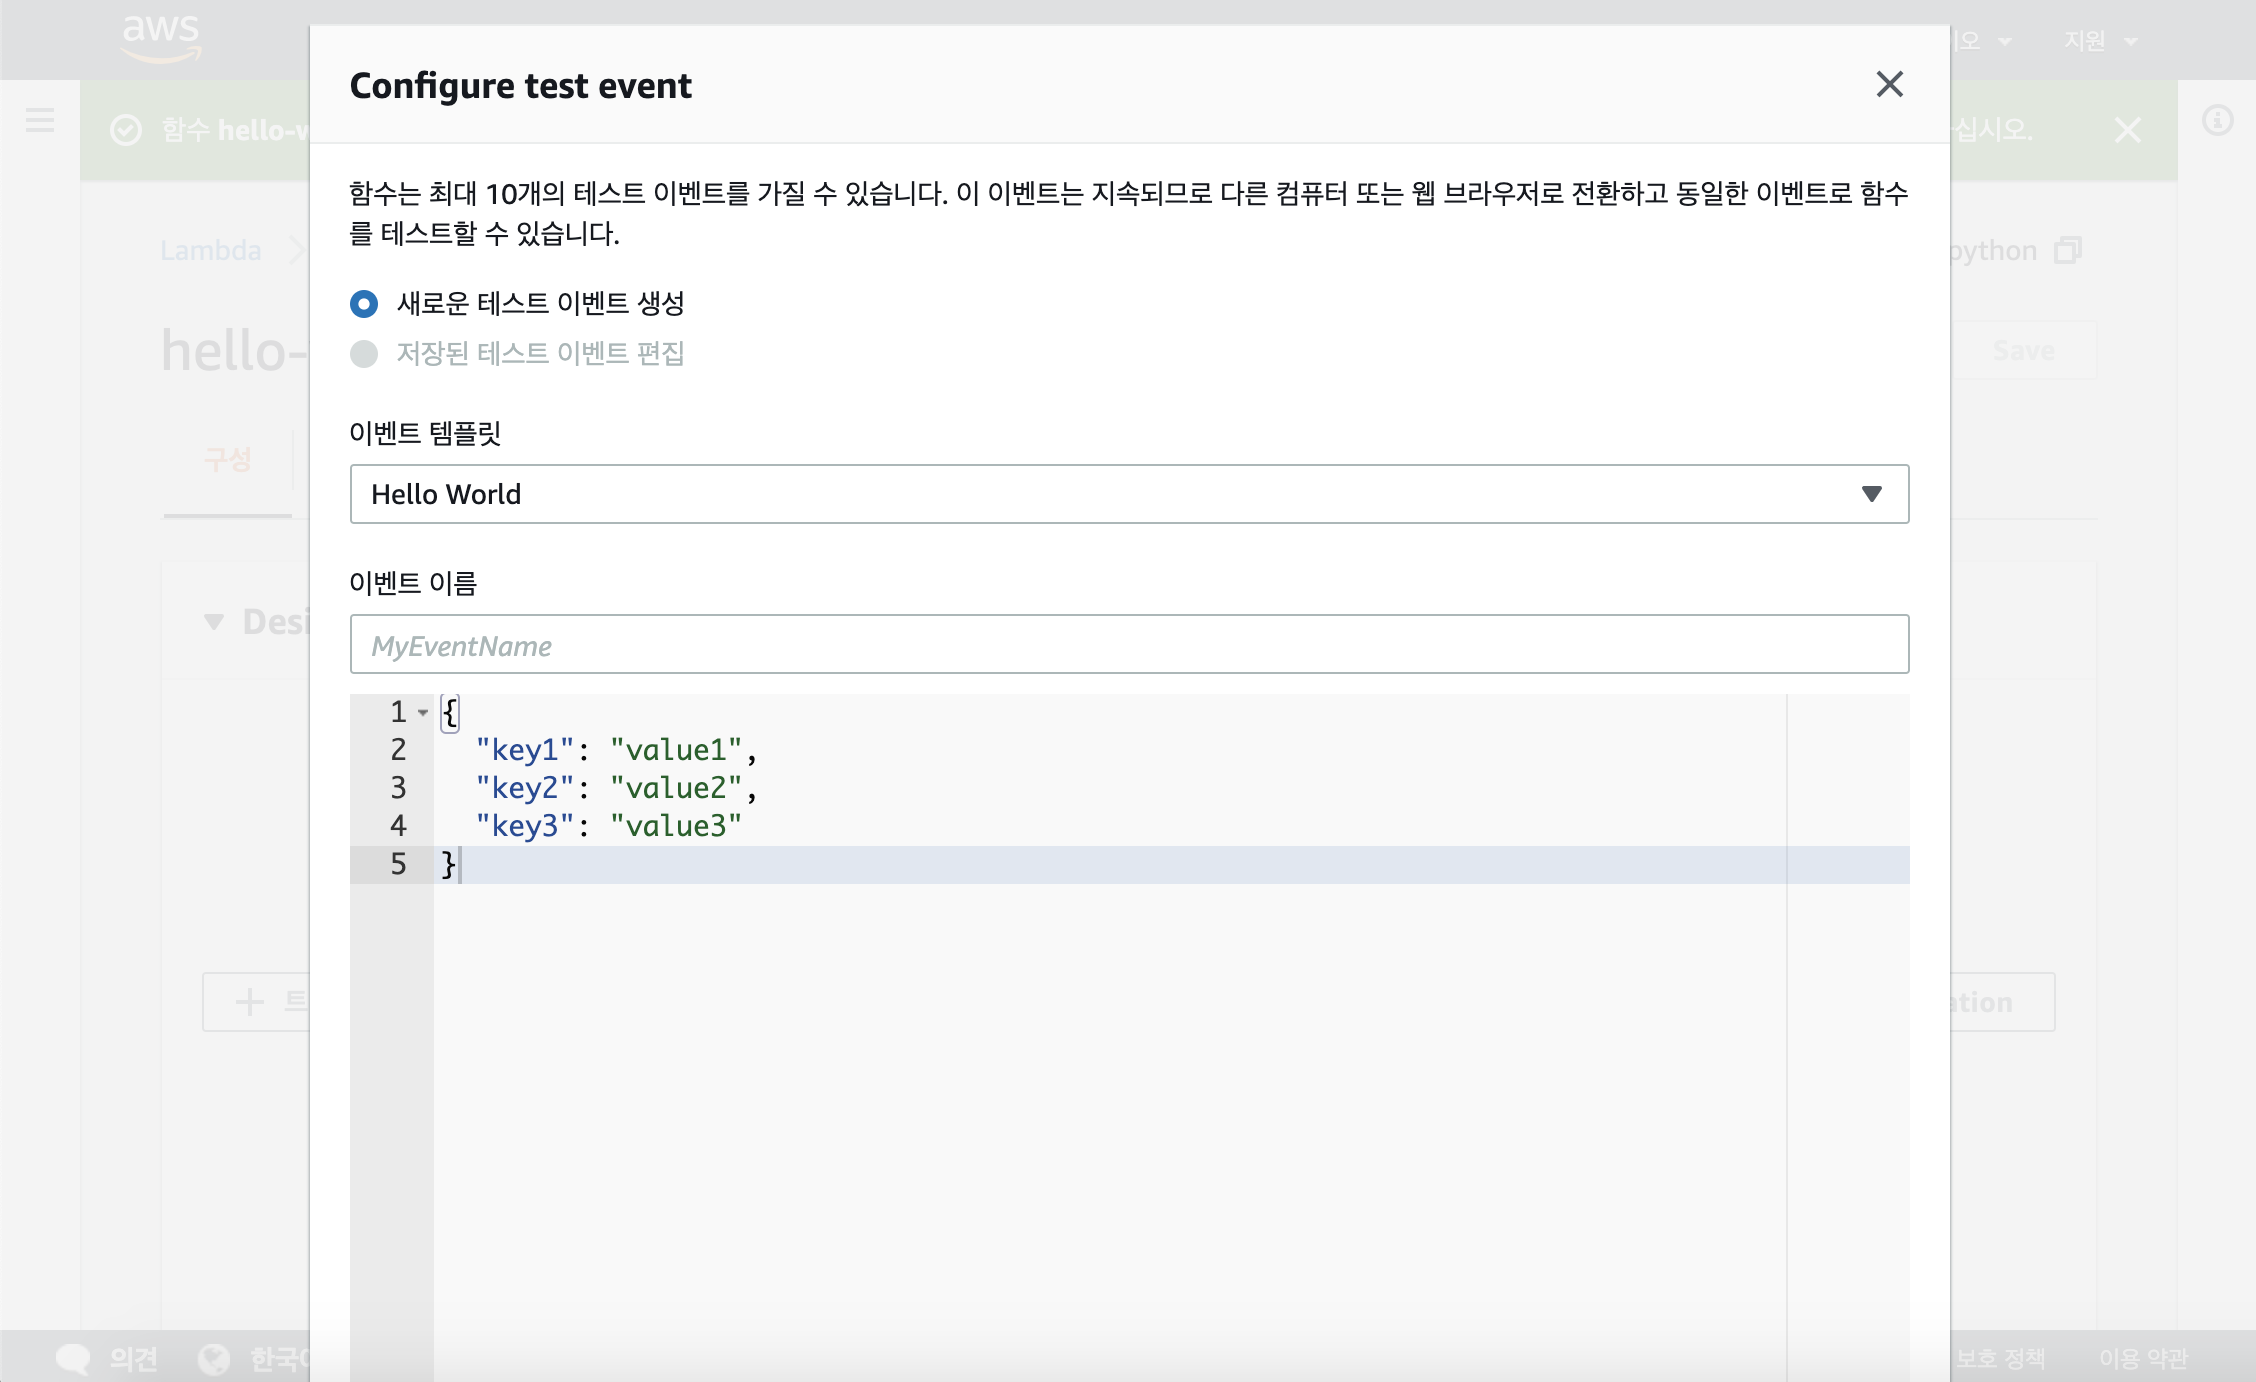Click the AWS logo in the header
The height and width of the screenshot is (1382, 2256).
pos(161,38)
